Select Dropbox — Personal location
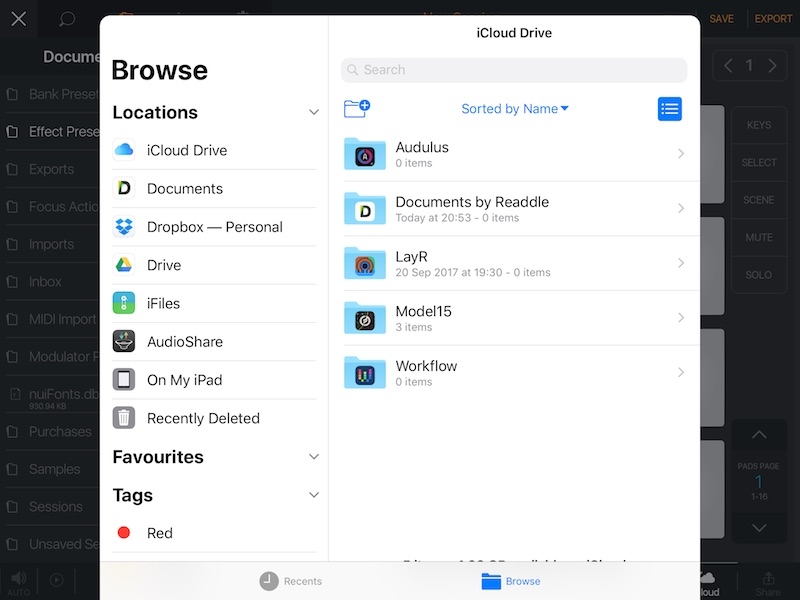 pos(214,227)
